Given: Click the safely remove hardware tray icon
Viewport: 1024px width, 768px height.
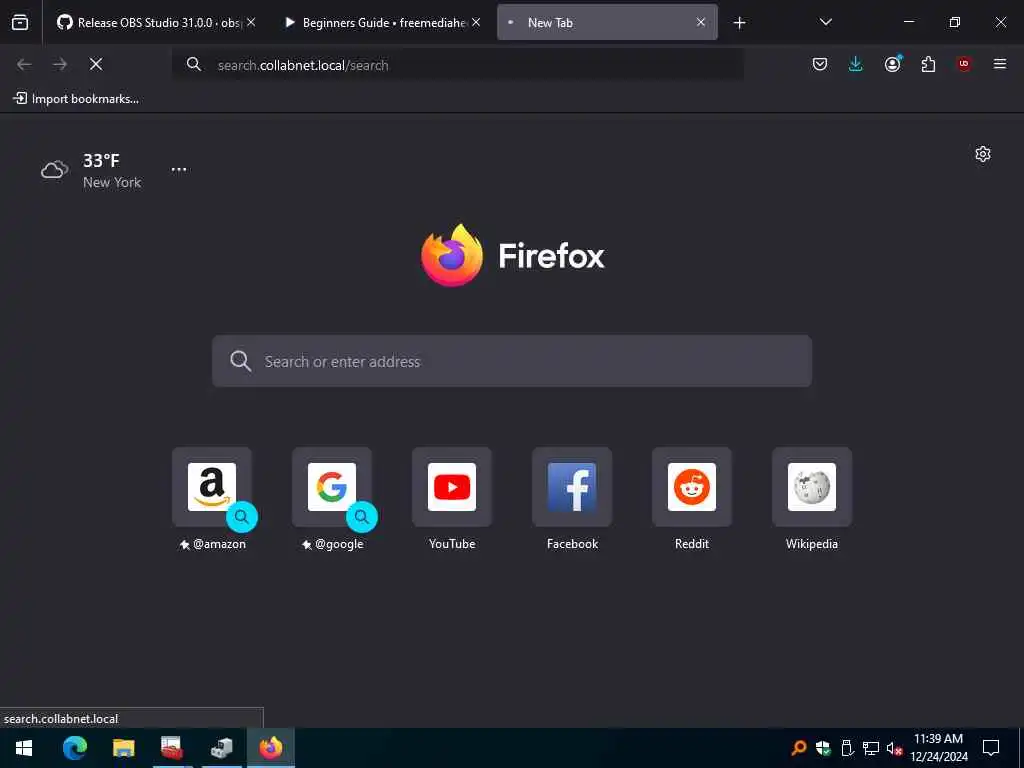Looking at the screenshot, I should [x=847, y=748].
